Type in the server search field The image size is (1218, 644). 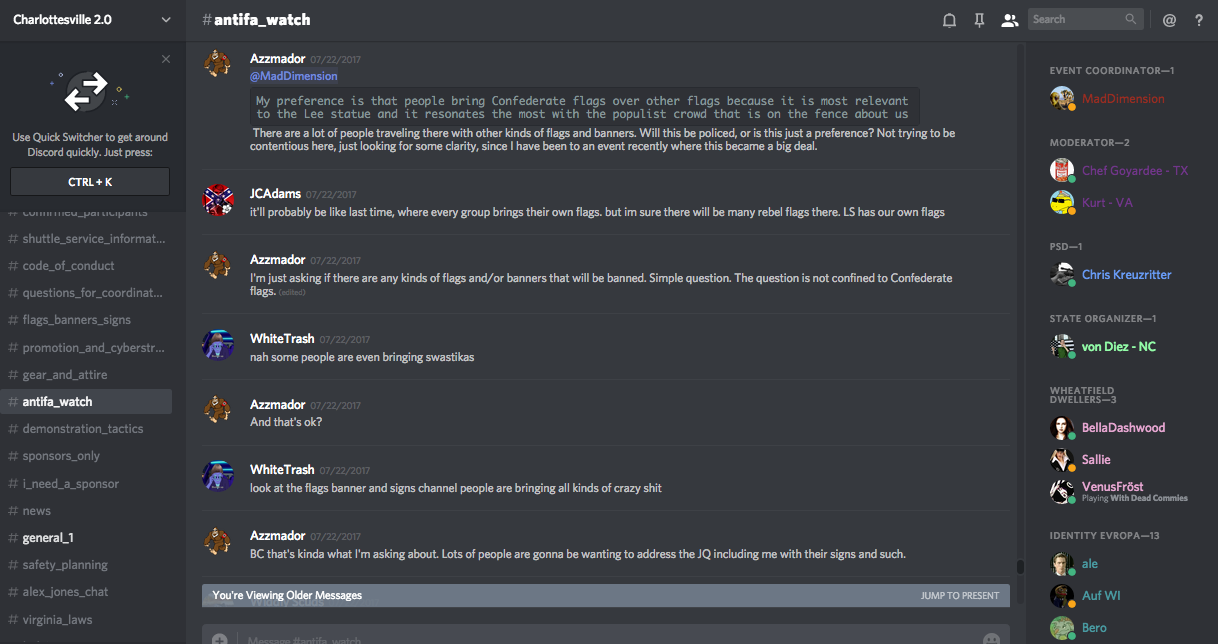[1075, 19]
